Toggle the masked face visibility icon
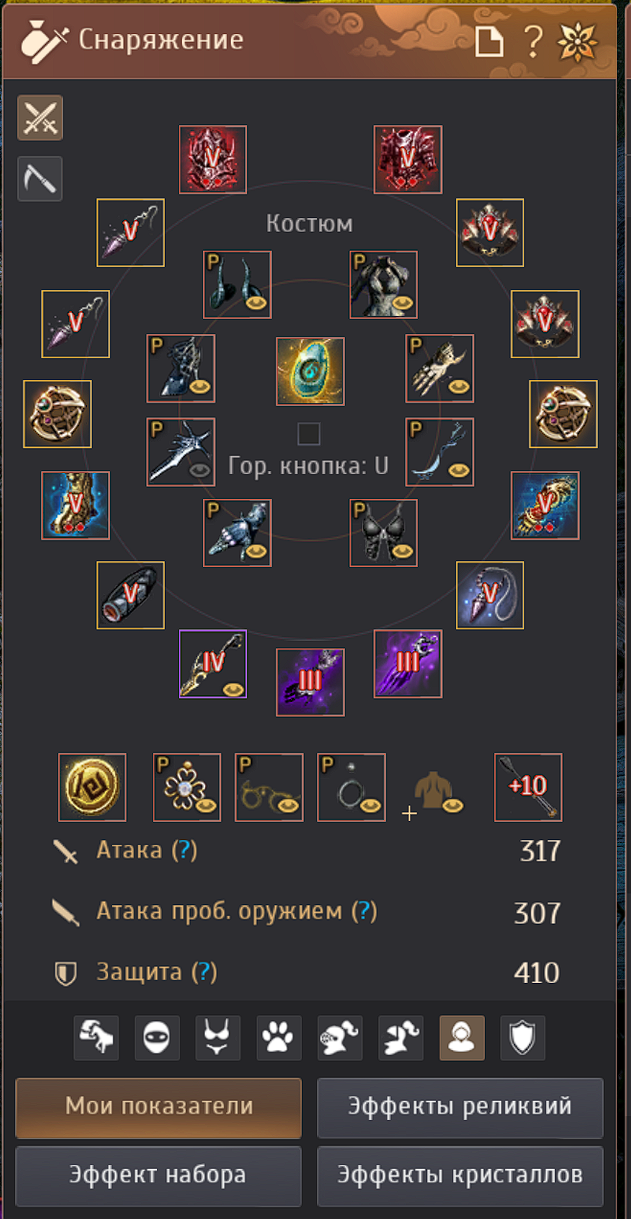The width and height of the screenshot is (631, 1219). tap(157, 1038)
